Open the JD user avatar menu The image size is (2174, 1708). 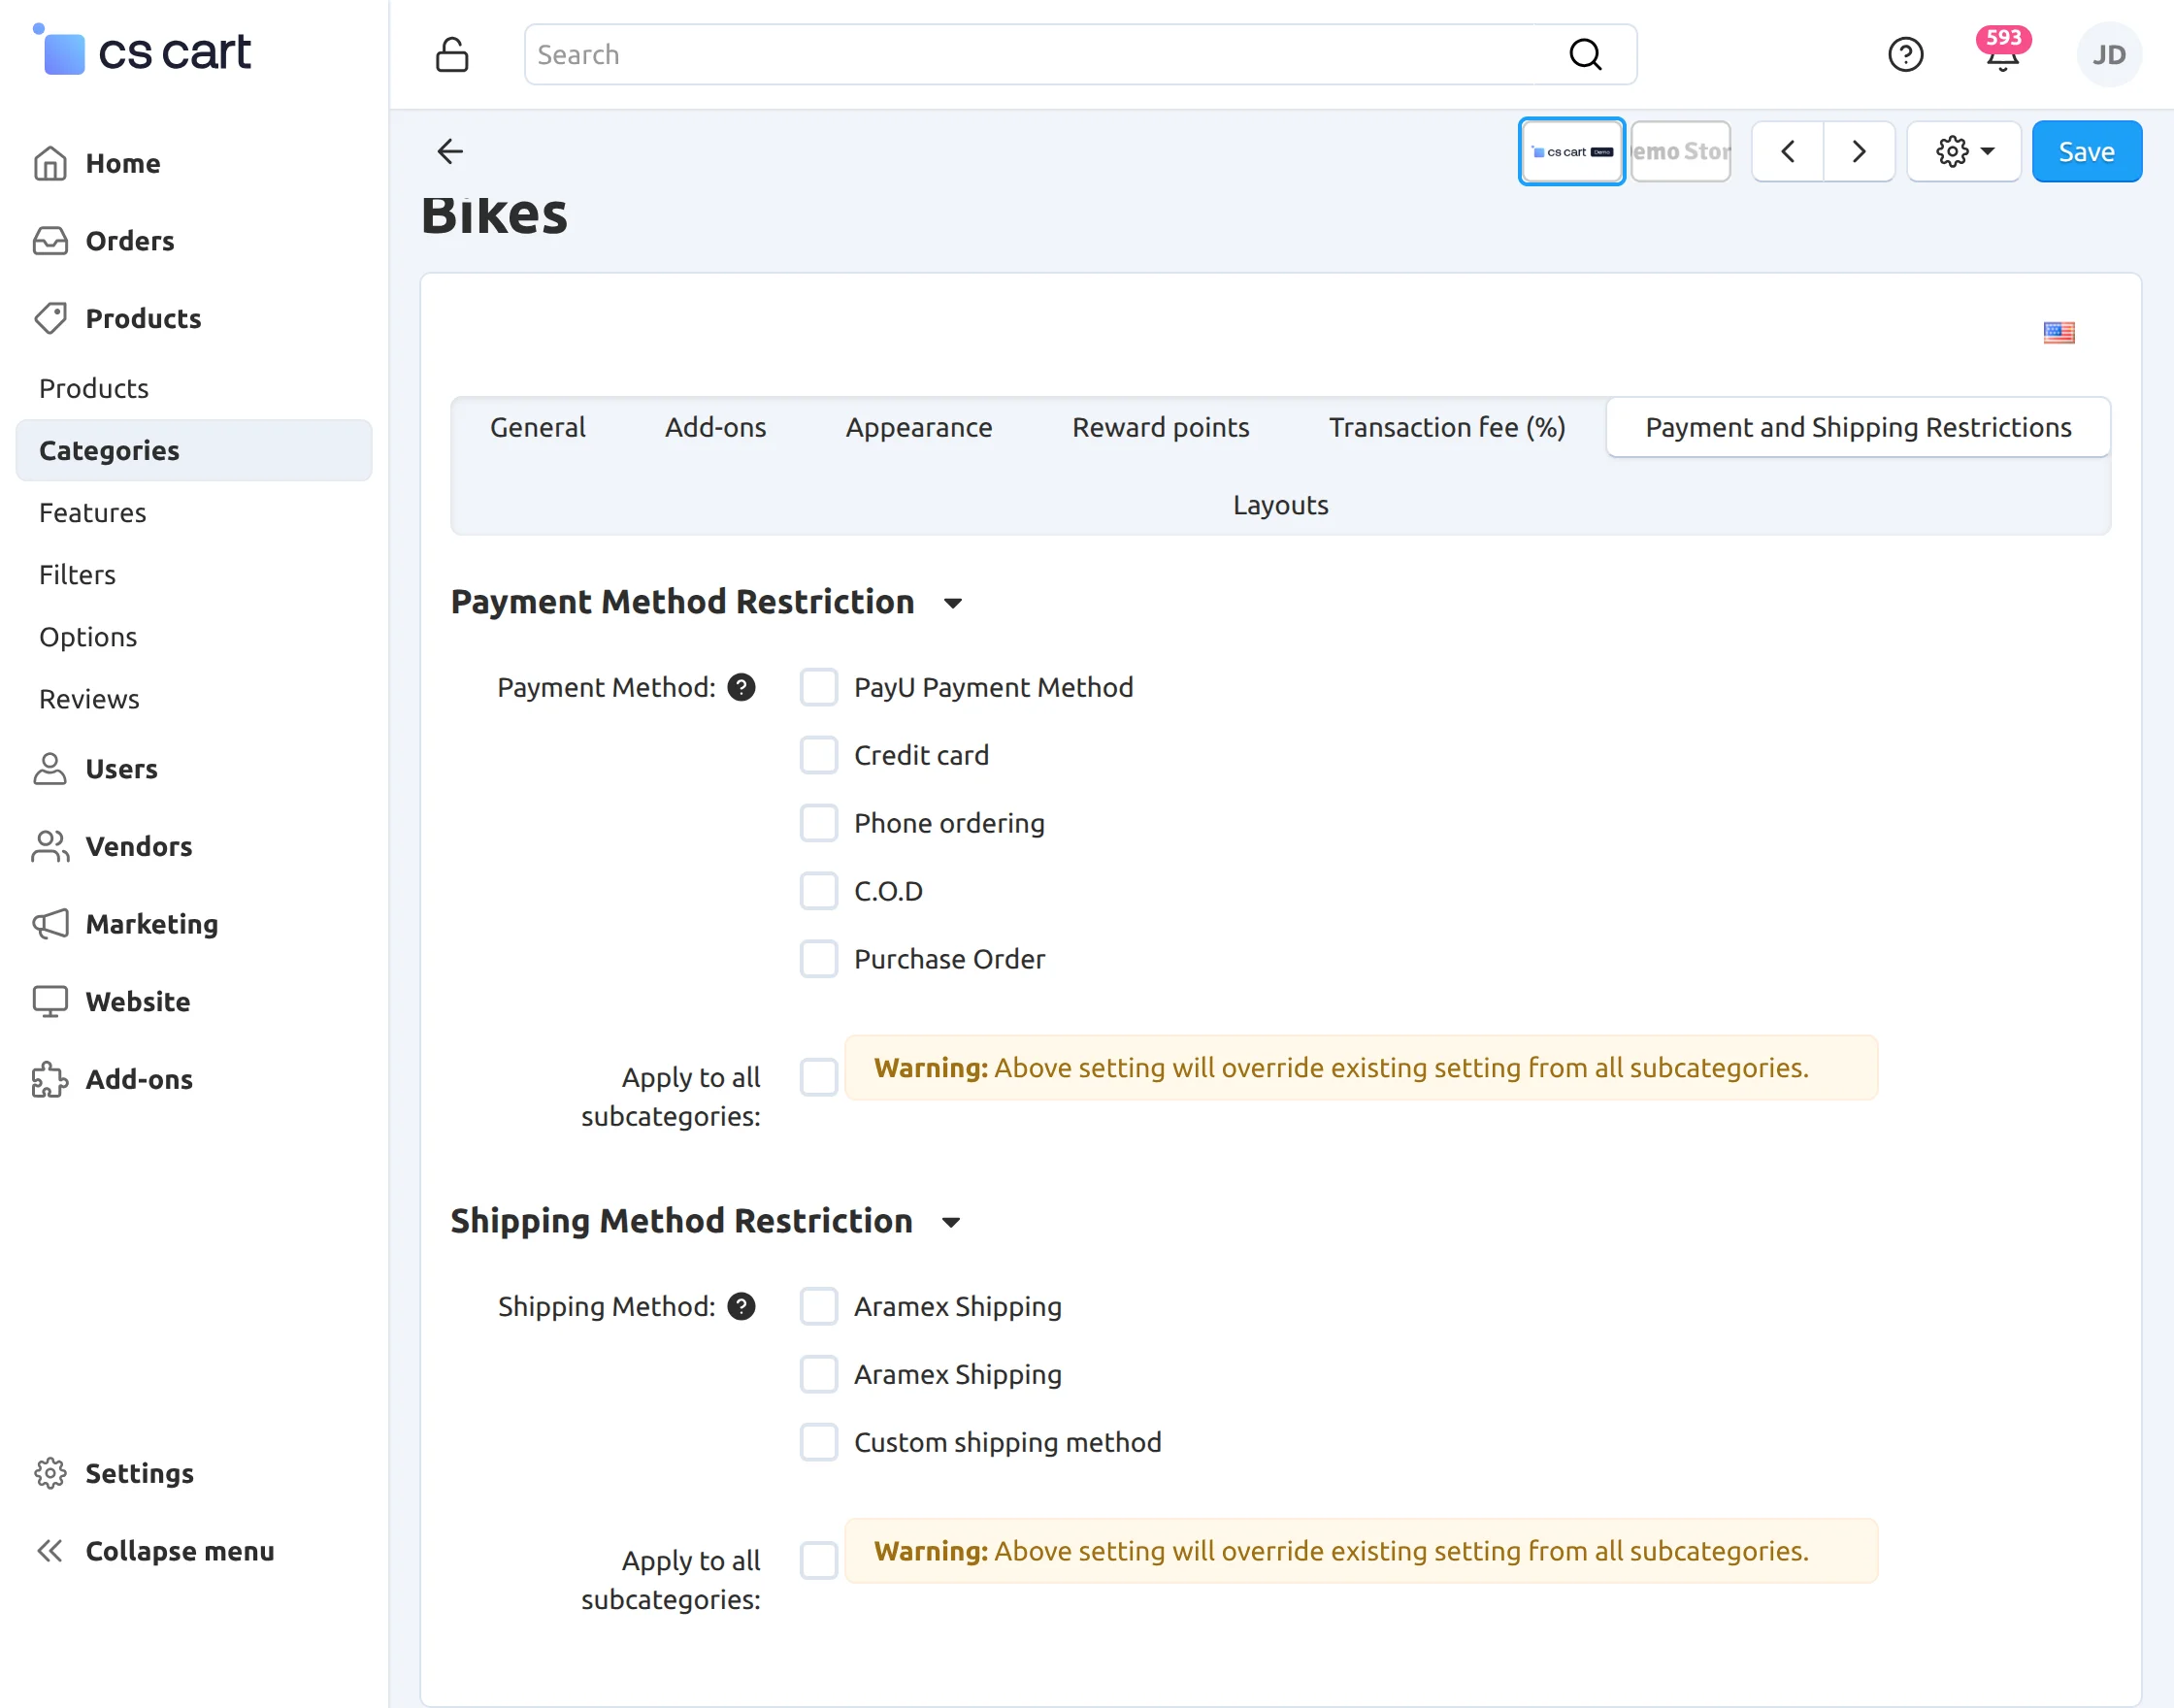pos(2109,54)
